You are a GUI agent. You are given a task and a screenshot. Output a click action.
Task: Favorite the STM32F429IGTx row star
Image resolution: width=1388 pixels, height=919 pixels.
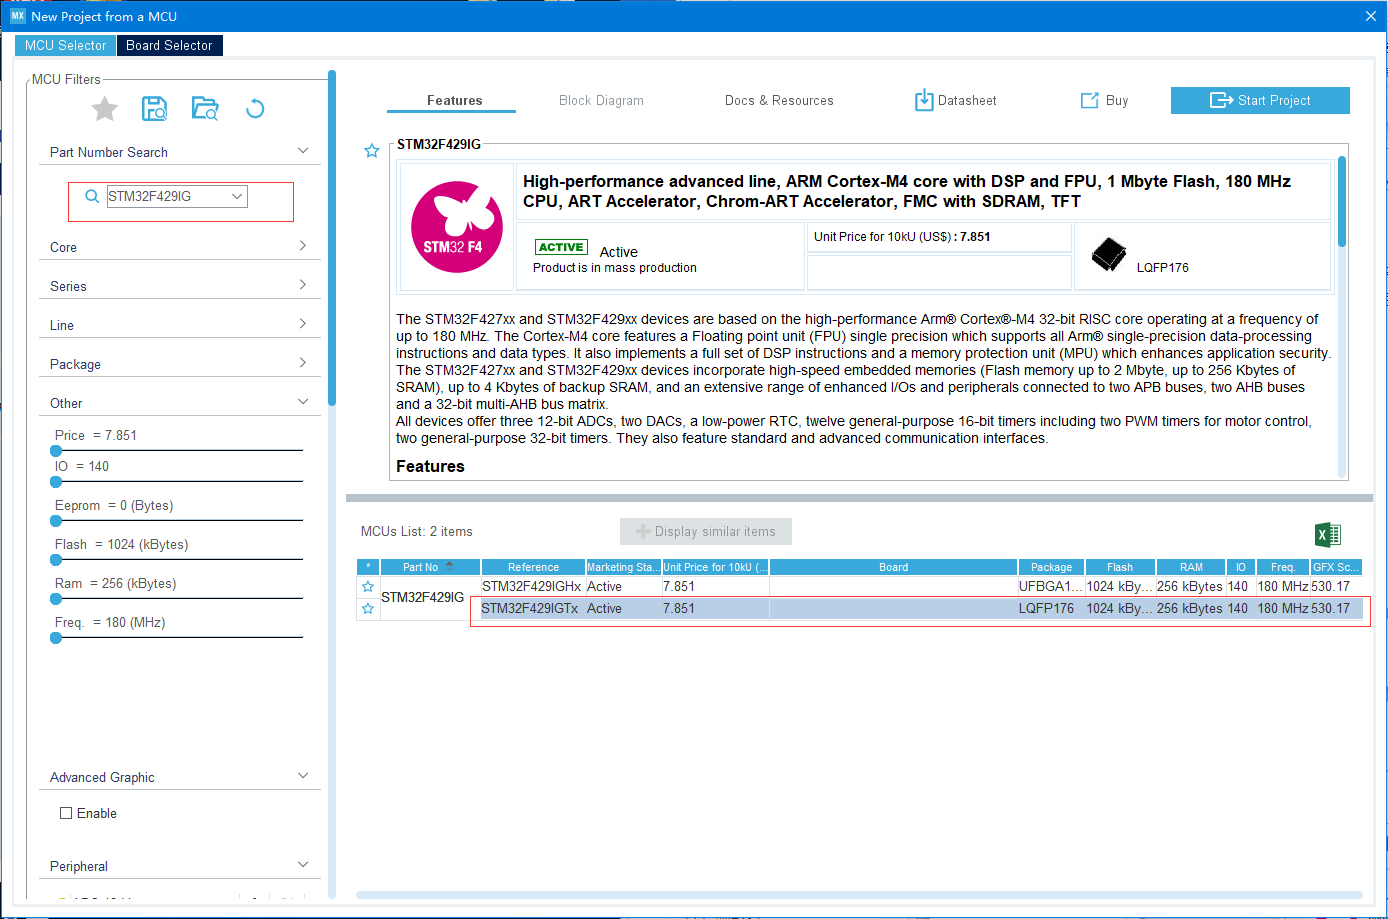click(368, 608)
